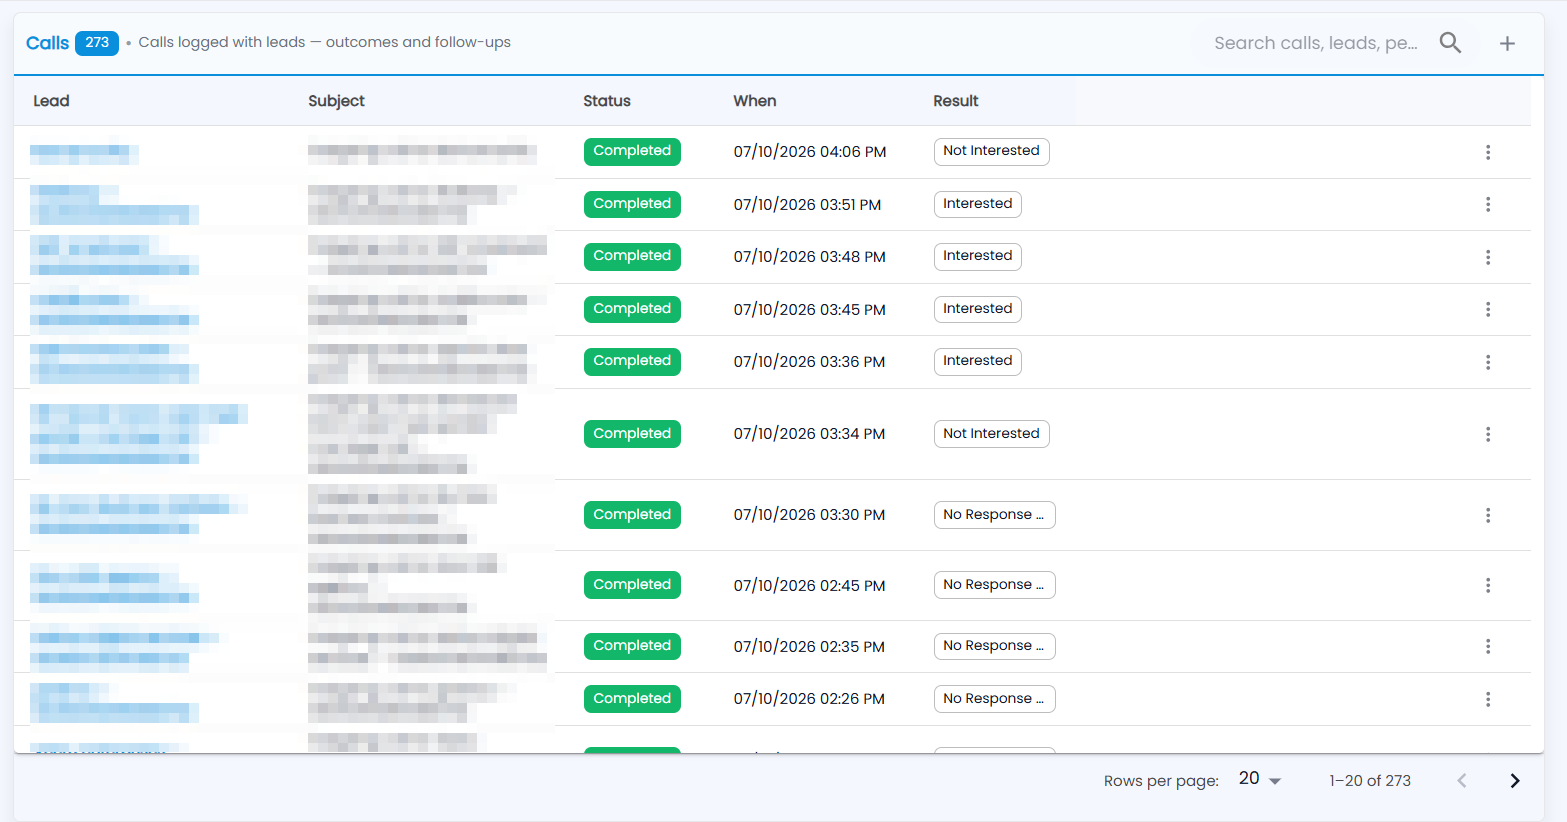This screenshot has height=822, width=1567.
Task: Open row menu for 04:06 PM call
Action: [x=1488, y=152]
